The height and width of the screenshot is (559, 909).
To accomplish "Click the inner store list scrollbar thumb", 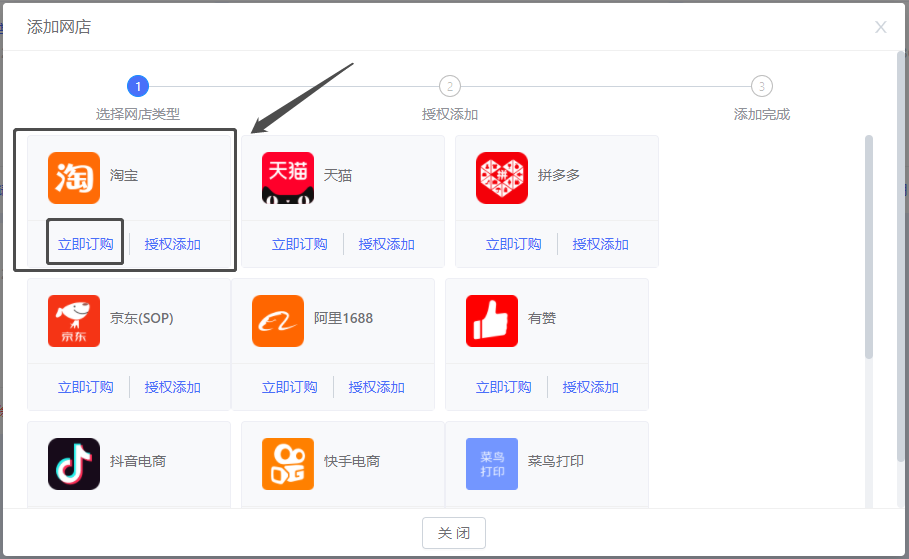I will click(868, 246).
